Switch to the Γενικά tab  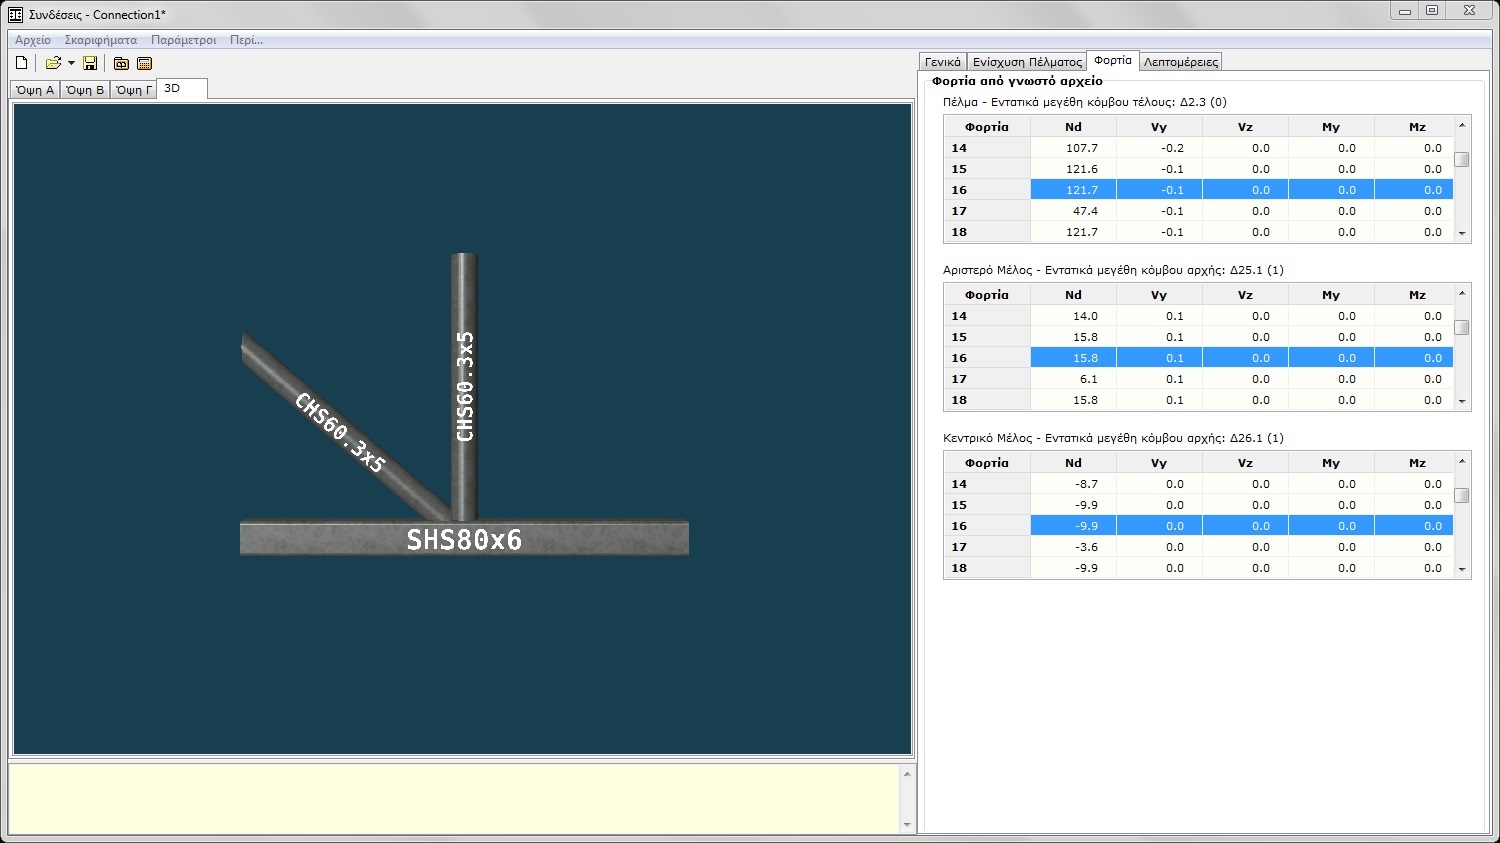[942, 62]
